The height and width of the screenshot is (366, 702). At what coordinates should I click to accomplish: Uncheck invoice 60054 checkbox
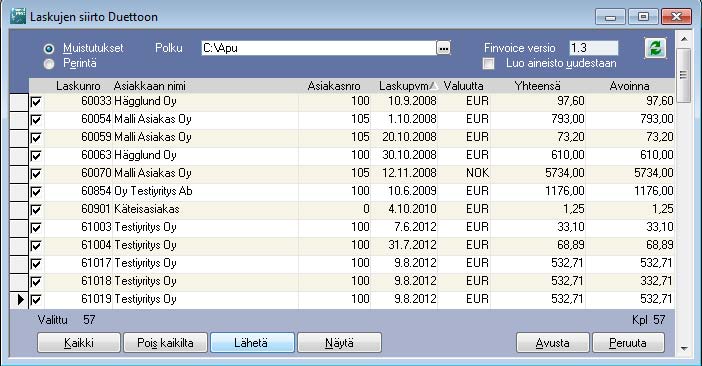[36, 119]
